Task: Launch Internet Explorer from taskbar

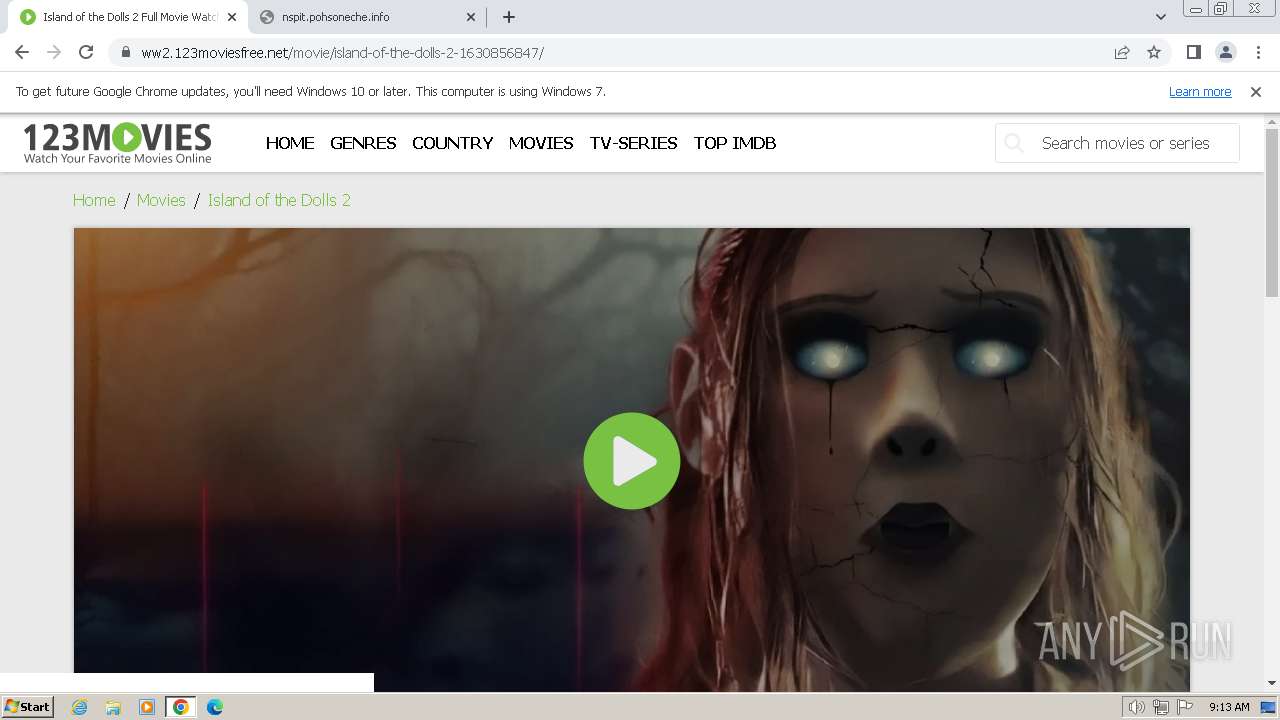Action: tap(80, 707)
